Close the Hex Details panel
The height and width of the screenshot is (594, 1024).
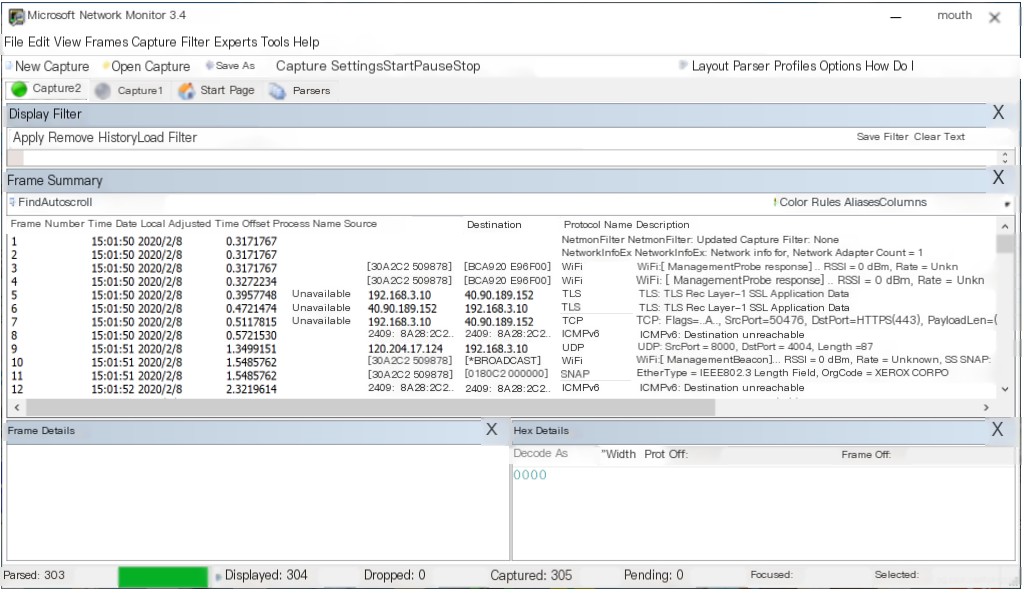(x=997, y=430)
